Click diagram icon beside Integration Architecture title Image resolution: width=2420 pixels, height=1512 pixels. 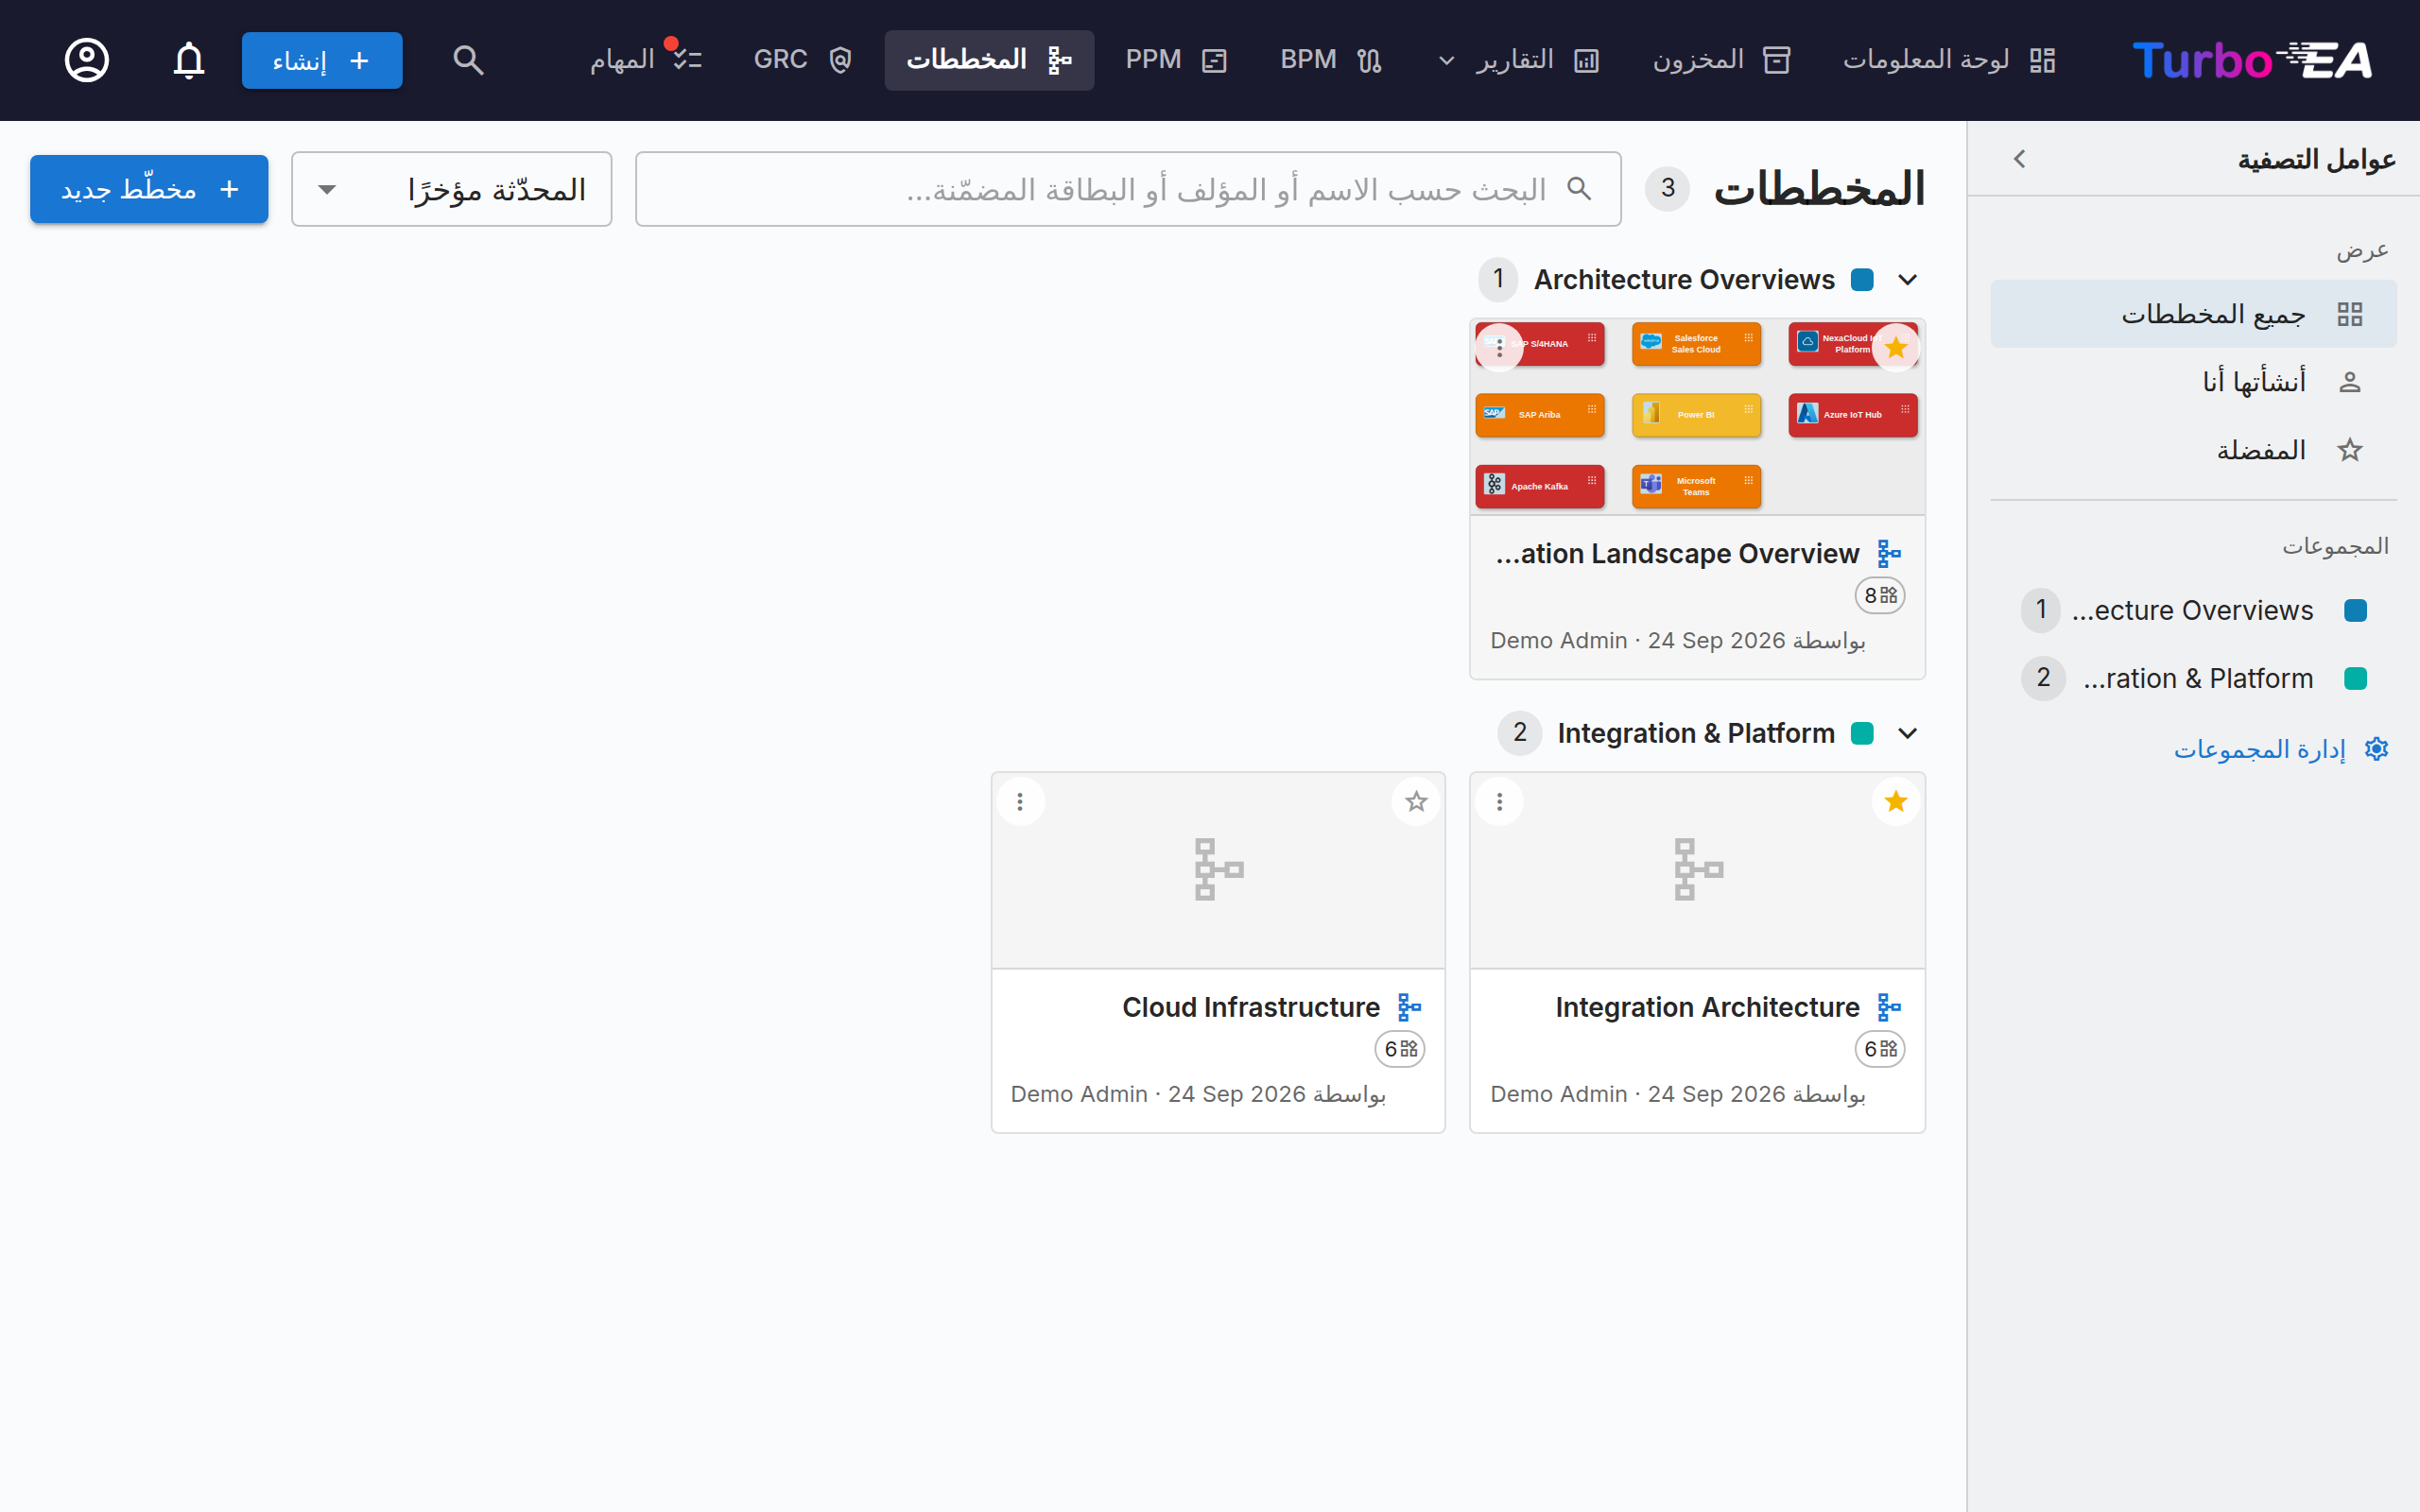(x=1888, y=1007)
